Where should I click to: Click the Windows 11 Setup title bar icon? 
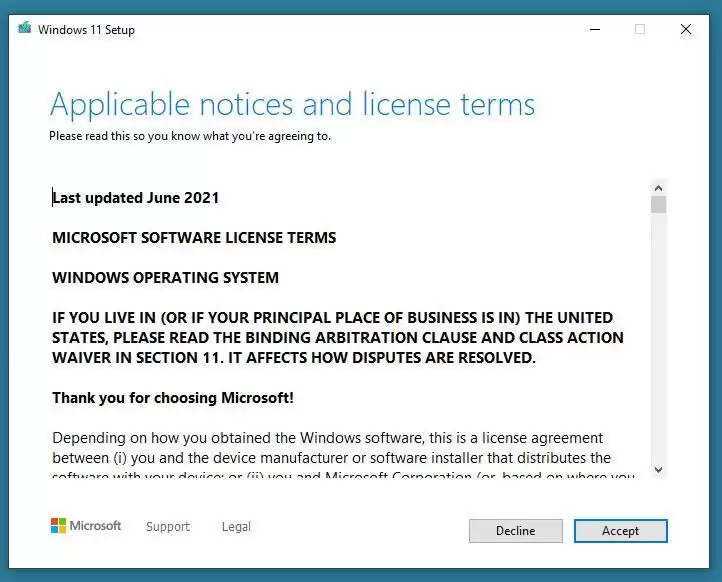pyautogui.click(x=25, y=29)
